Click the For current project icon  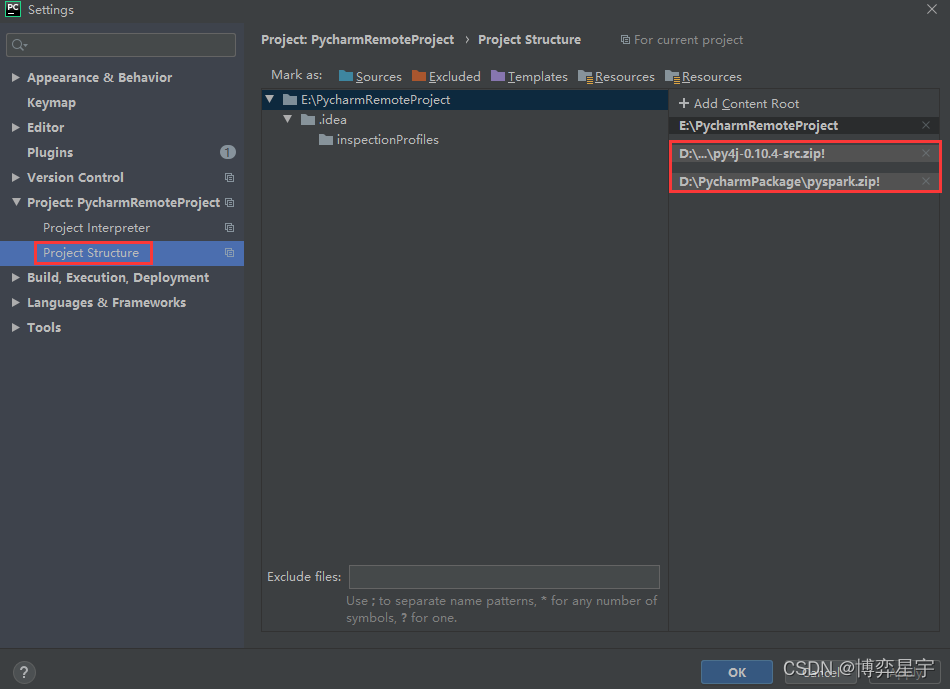coord(625,40)
